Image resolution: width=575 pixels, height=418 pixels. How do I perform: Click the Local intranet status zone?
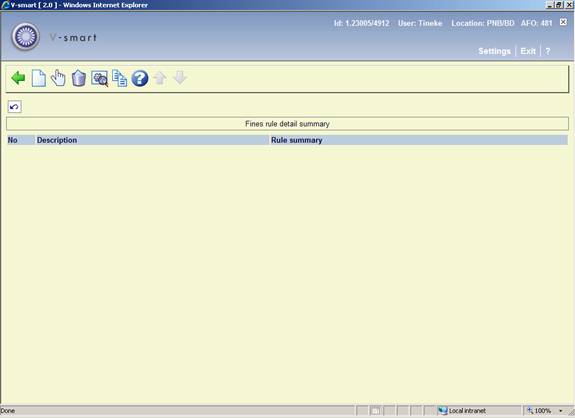tap(462, 411)
